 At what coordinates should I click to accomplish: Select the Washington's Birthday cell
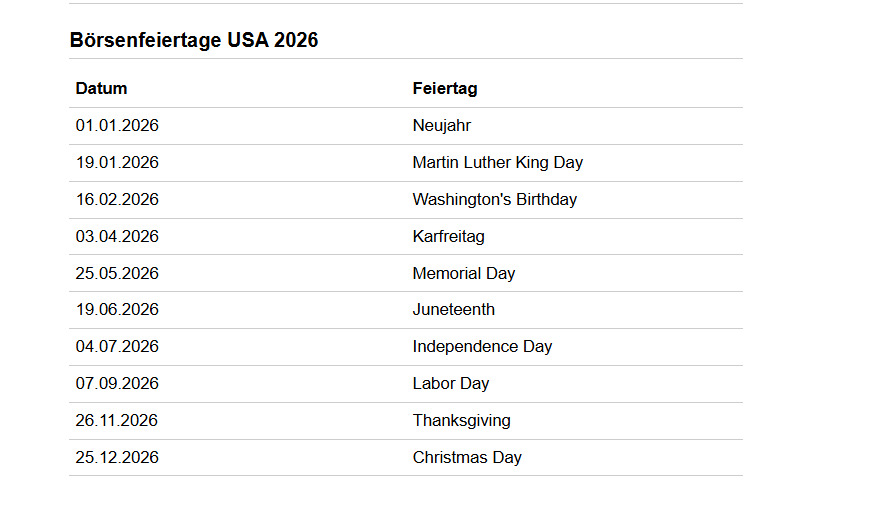pyautogui.click(x=495, y=200)
